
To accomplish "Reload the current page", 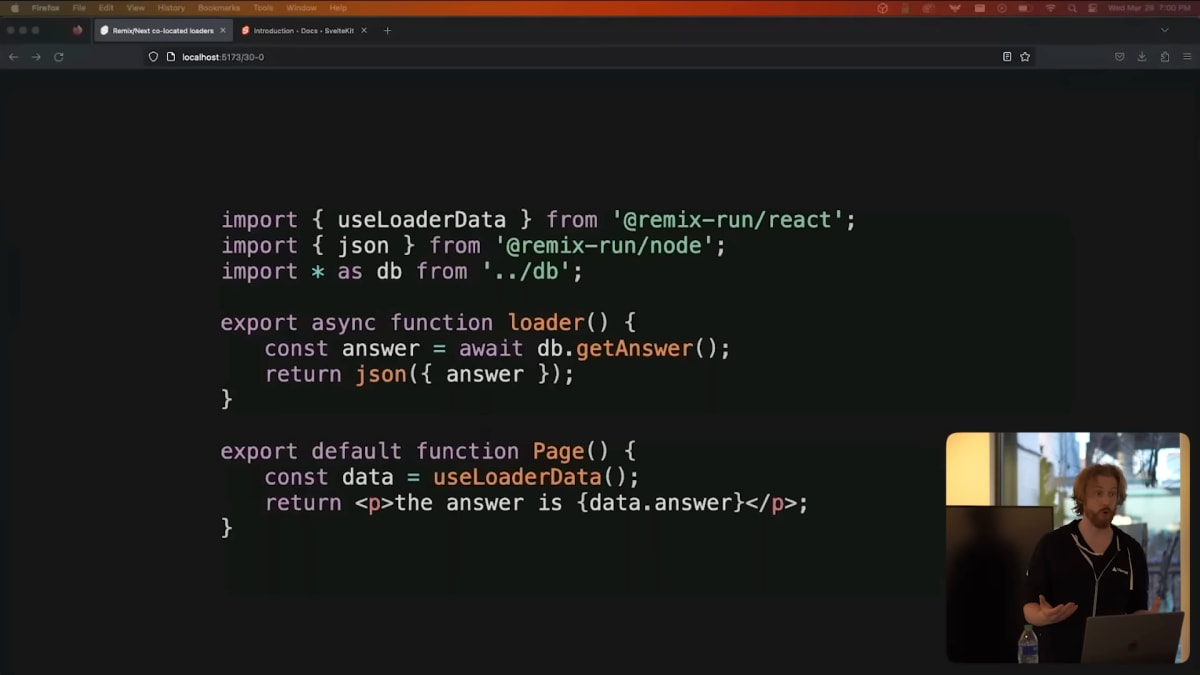I will tap(59, 57).
